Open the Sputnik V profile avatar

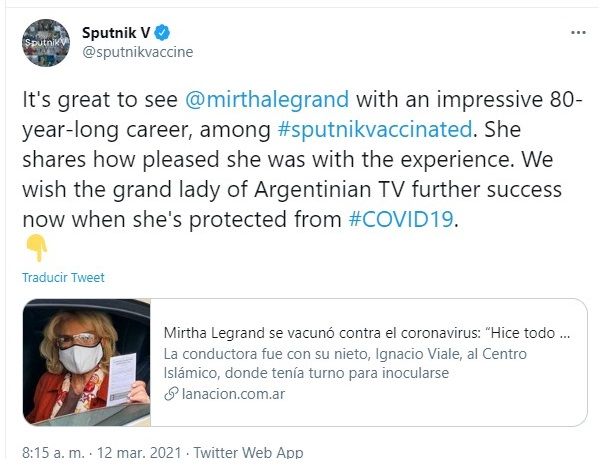46,43
